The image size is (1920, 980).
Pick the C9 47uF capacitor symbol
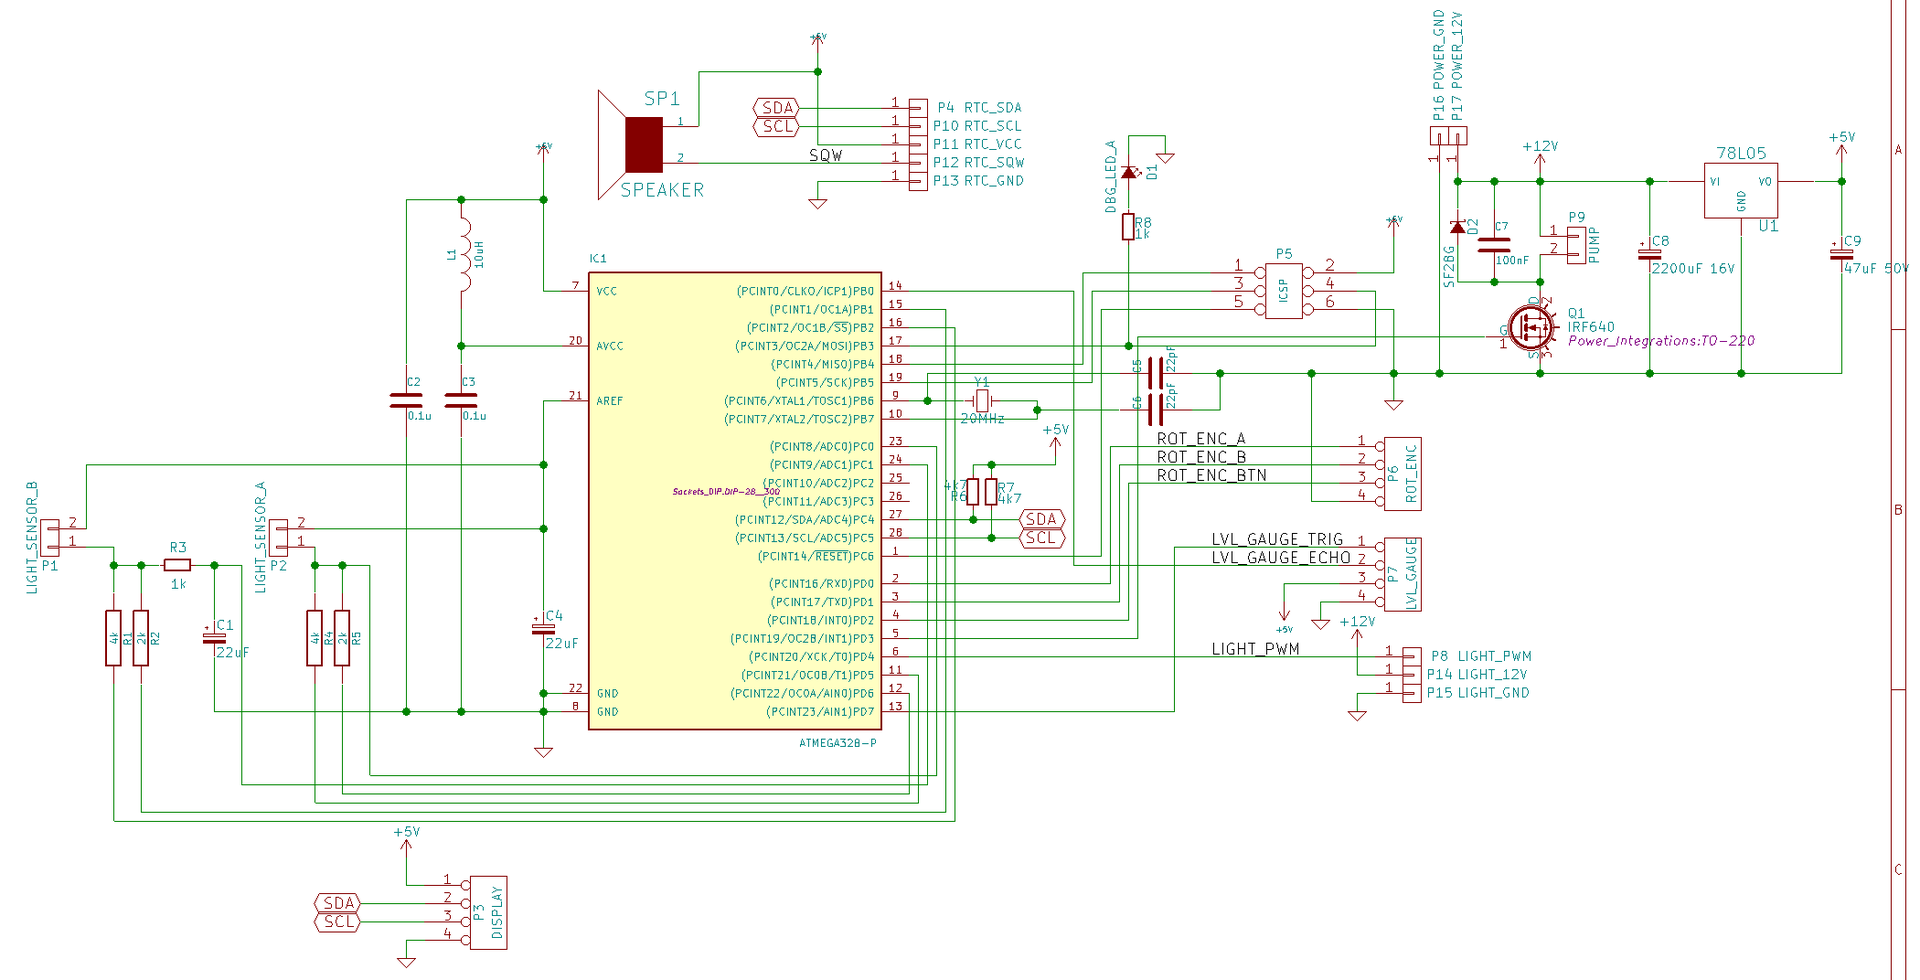click(1842, 254)
